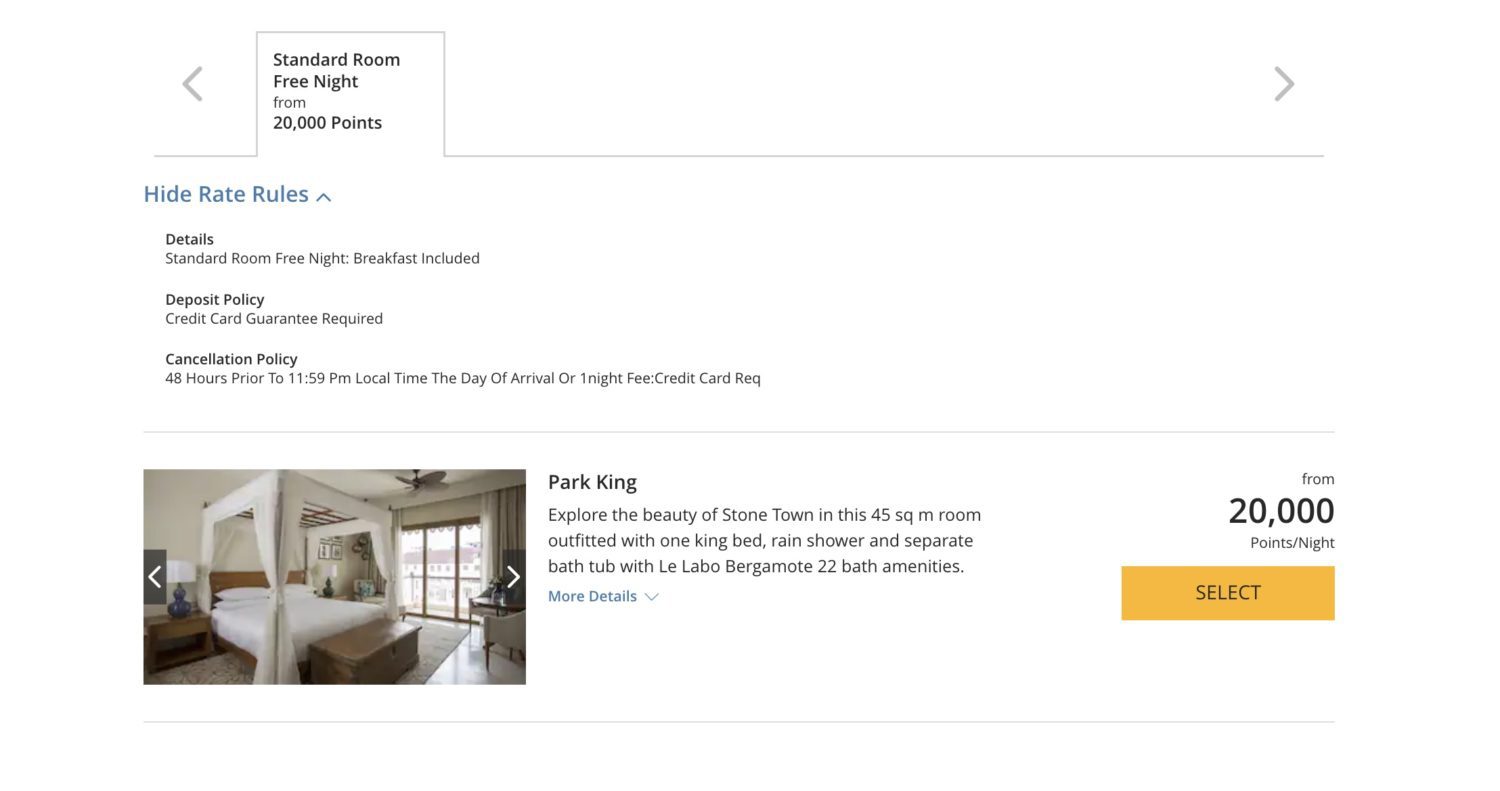View the Park King room photo thumbnail
The image size is (1500, 791).
tap(335, 577)
